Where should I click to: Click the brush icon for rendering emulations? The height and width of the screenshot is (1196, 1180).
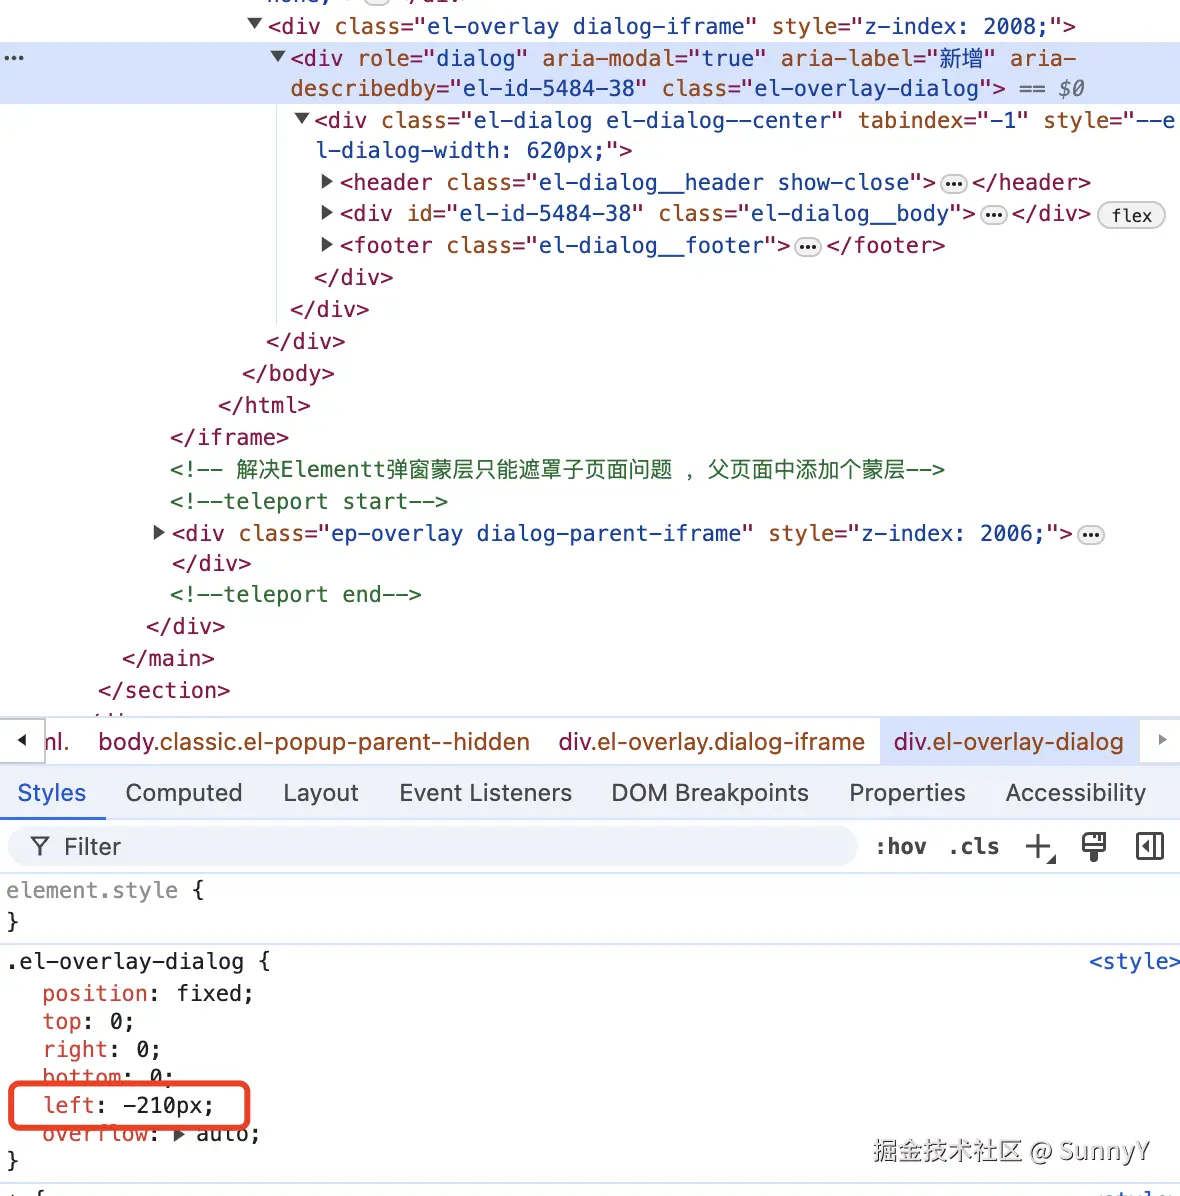click(x=1093, y=846)
